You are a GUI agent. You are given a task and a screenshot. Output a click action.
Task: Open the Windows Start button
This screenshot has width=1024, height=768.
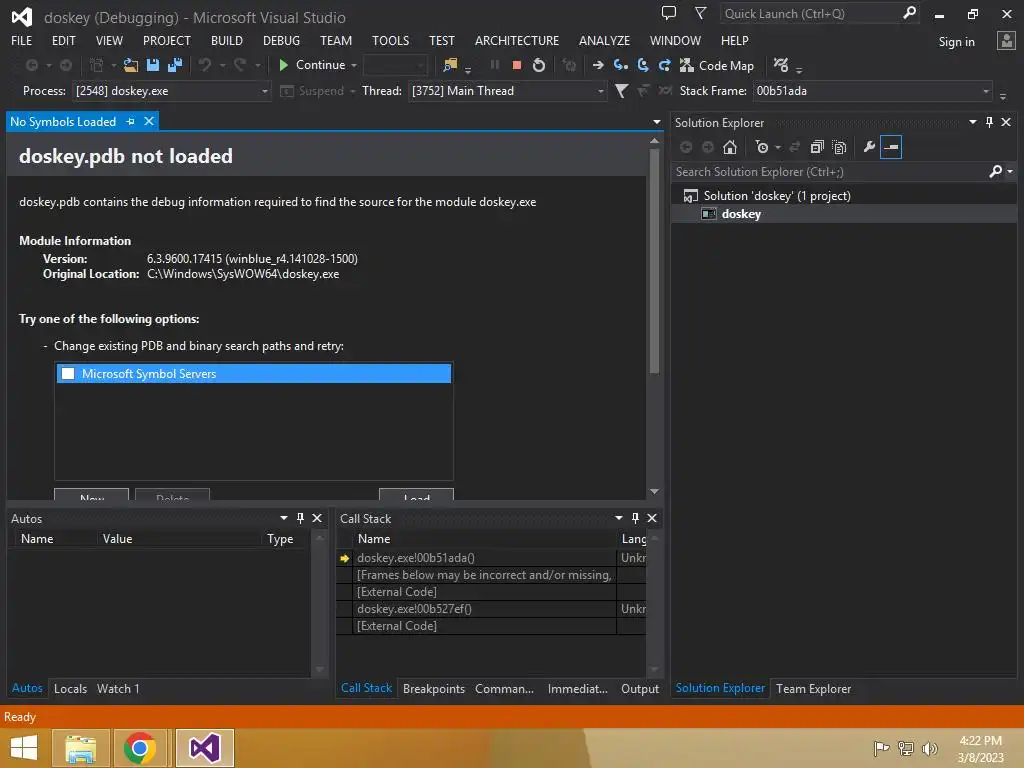pyautogui.click(x=24, y=748)
